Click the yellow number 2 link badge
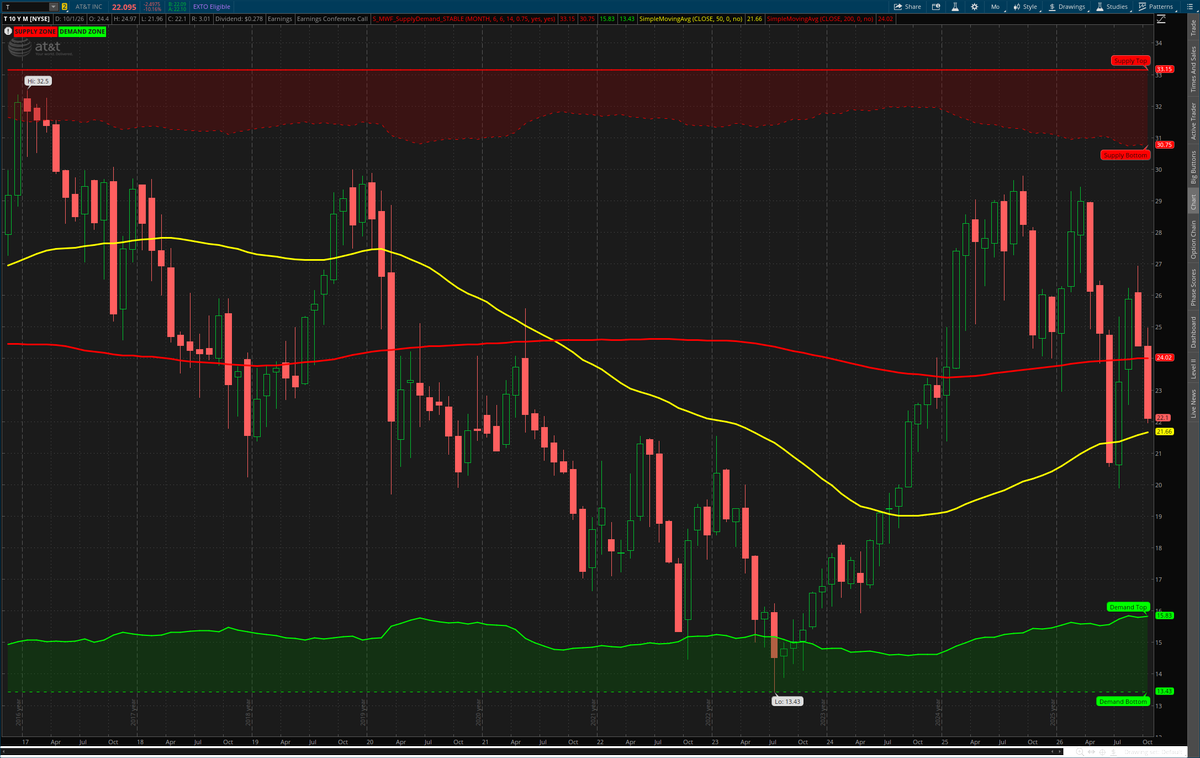Image resolution: width=1200 pixels, height=758 pixels. tap(64, 7)
